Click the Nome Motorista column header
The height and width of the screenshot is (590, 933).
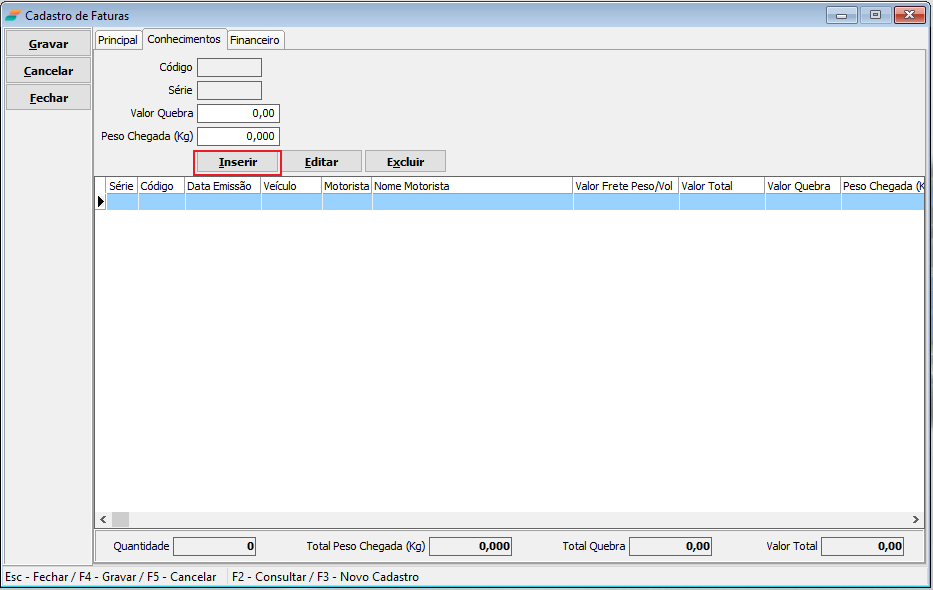coord(472,186)
